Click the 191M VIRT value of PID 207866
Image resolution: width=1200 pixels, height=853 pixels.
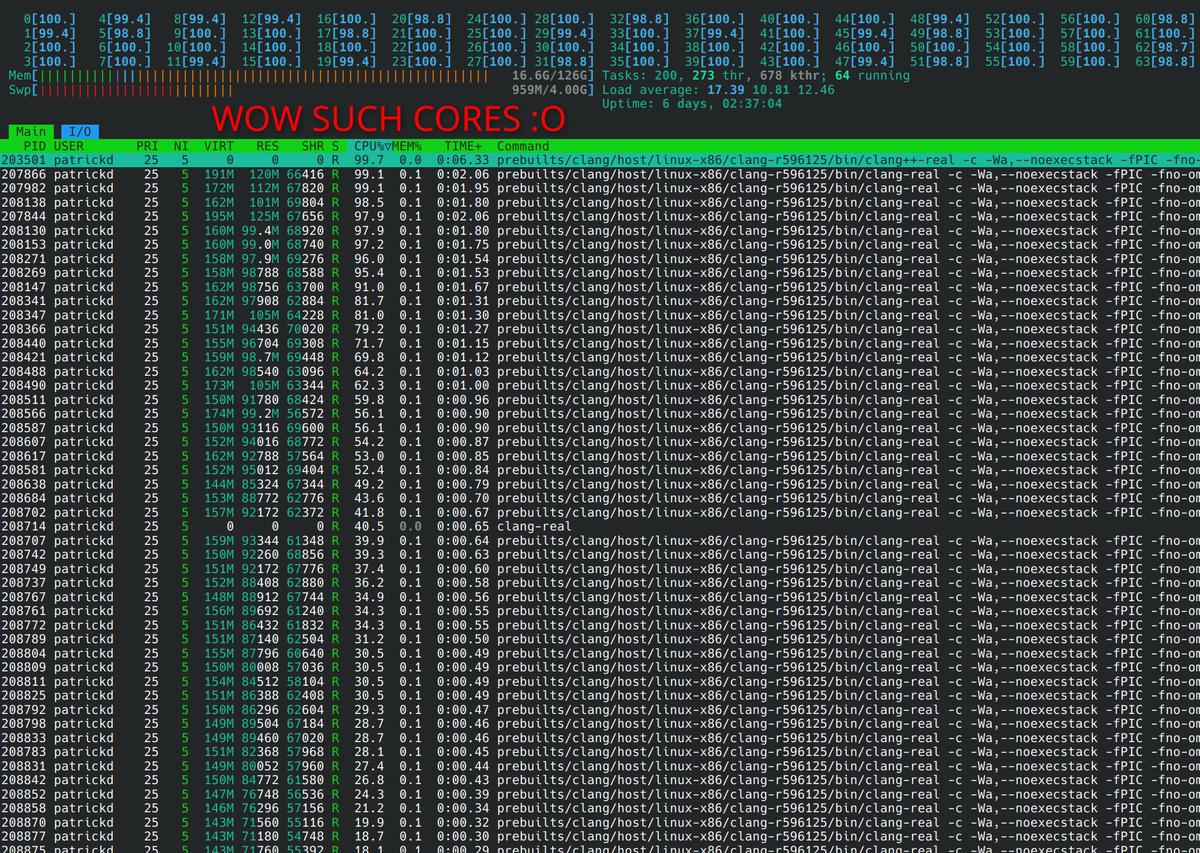[219, 174]
